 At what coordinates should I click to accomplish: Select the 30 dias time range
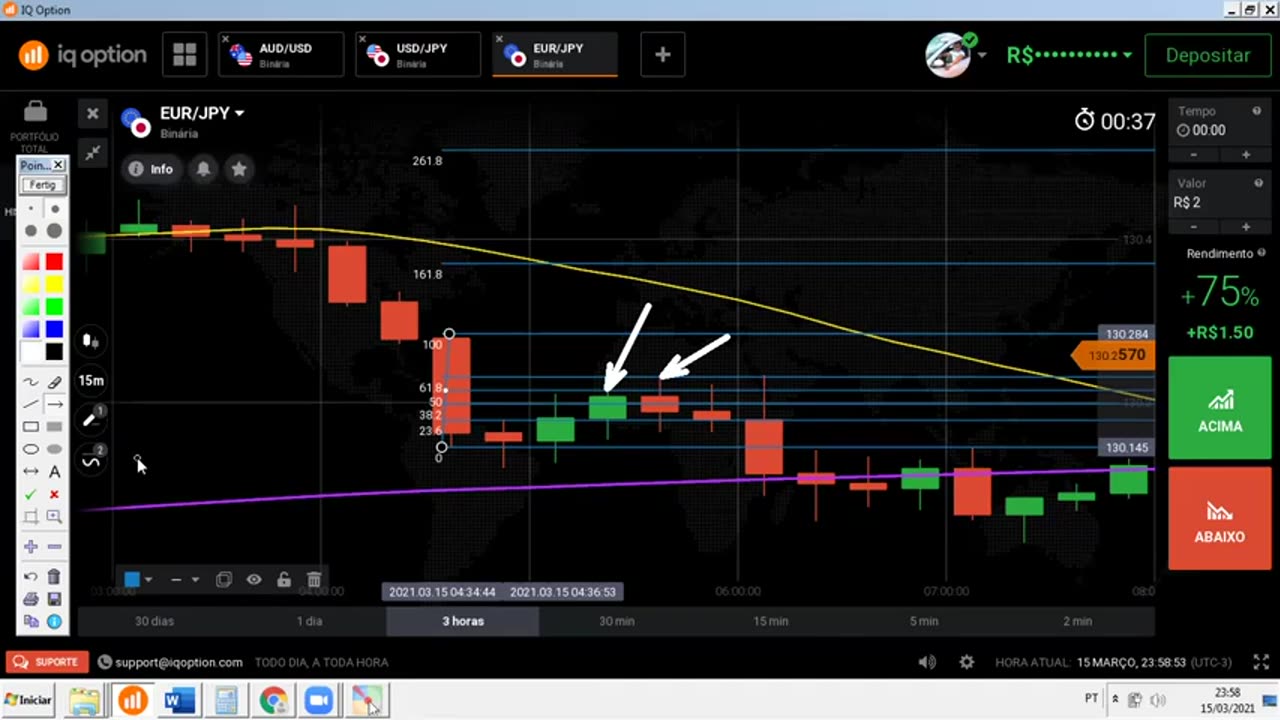[154, 621]
